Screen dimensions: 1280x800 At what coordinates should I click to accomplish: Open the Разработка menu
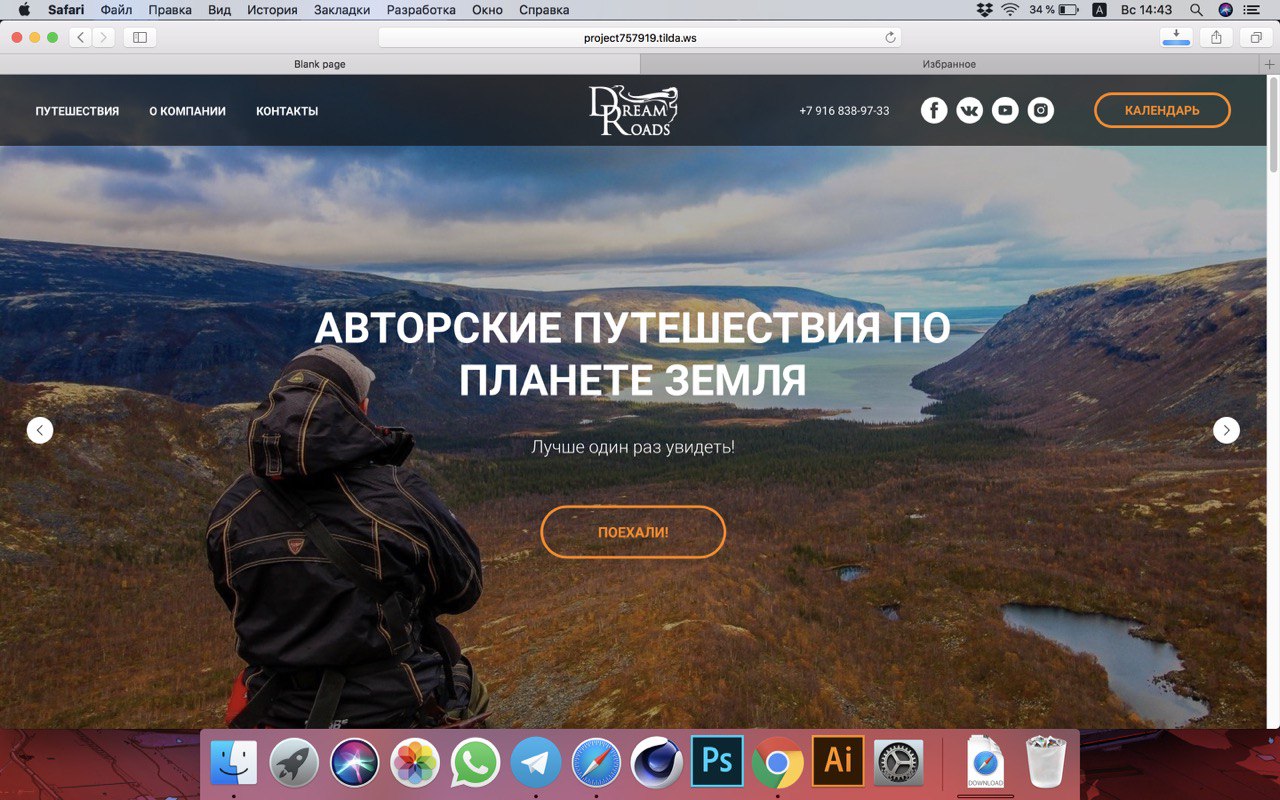coord(420,10)
